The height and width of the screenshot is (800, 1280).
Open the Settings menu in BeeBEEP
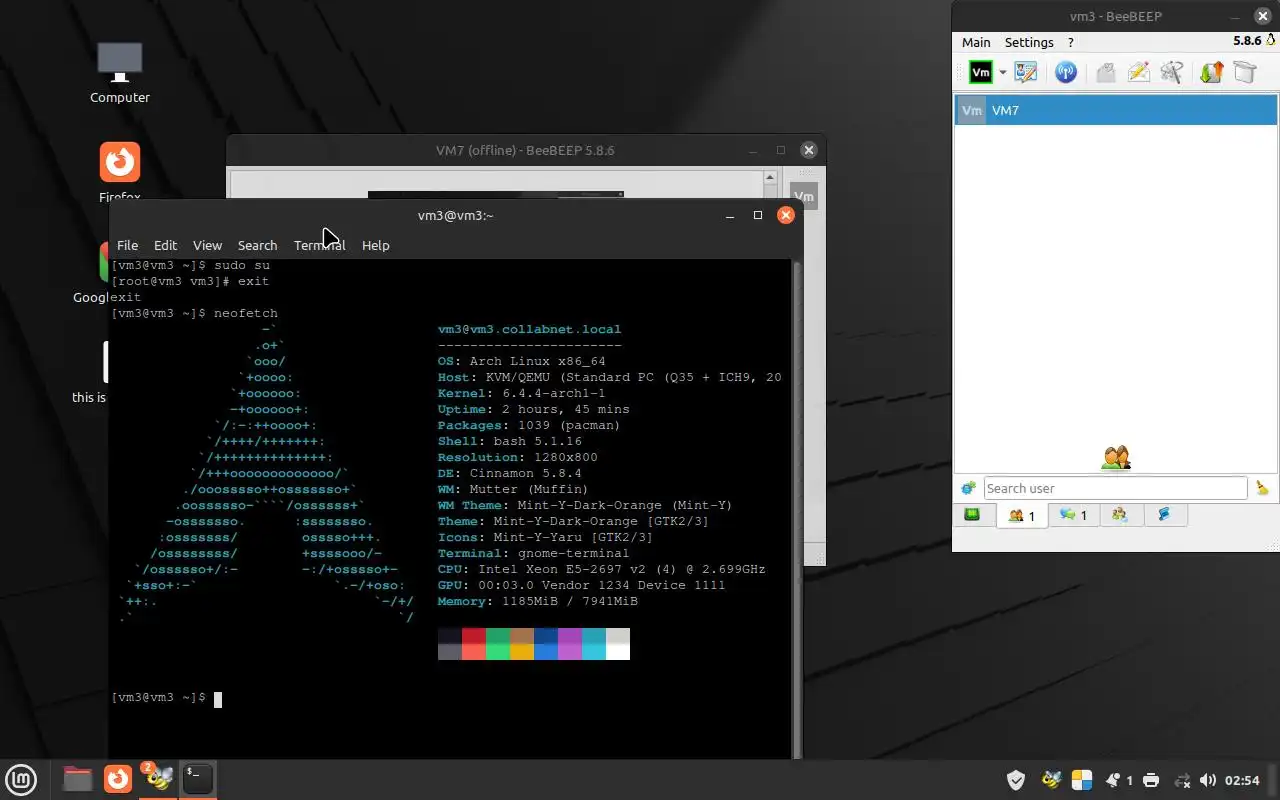click(x=1029, y=42)
